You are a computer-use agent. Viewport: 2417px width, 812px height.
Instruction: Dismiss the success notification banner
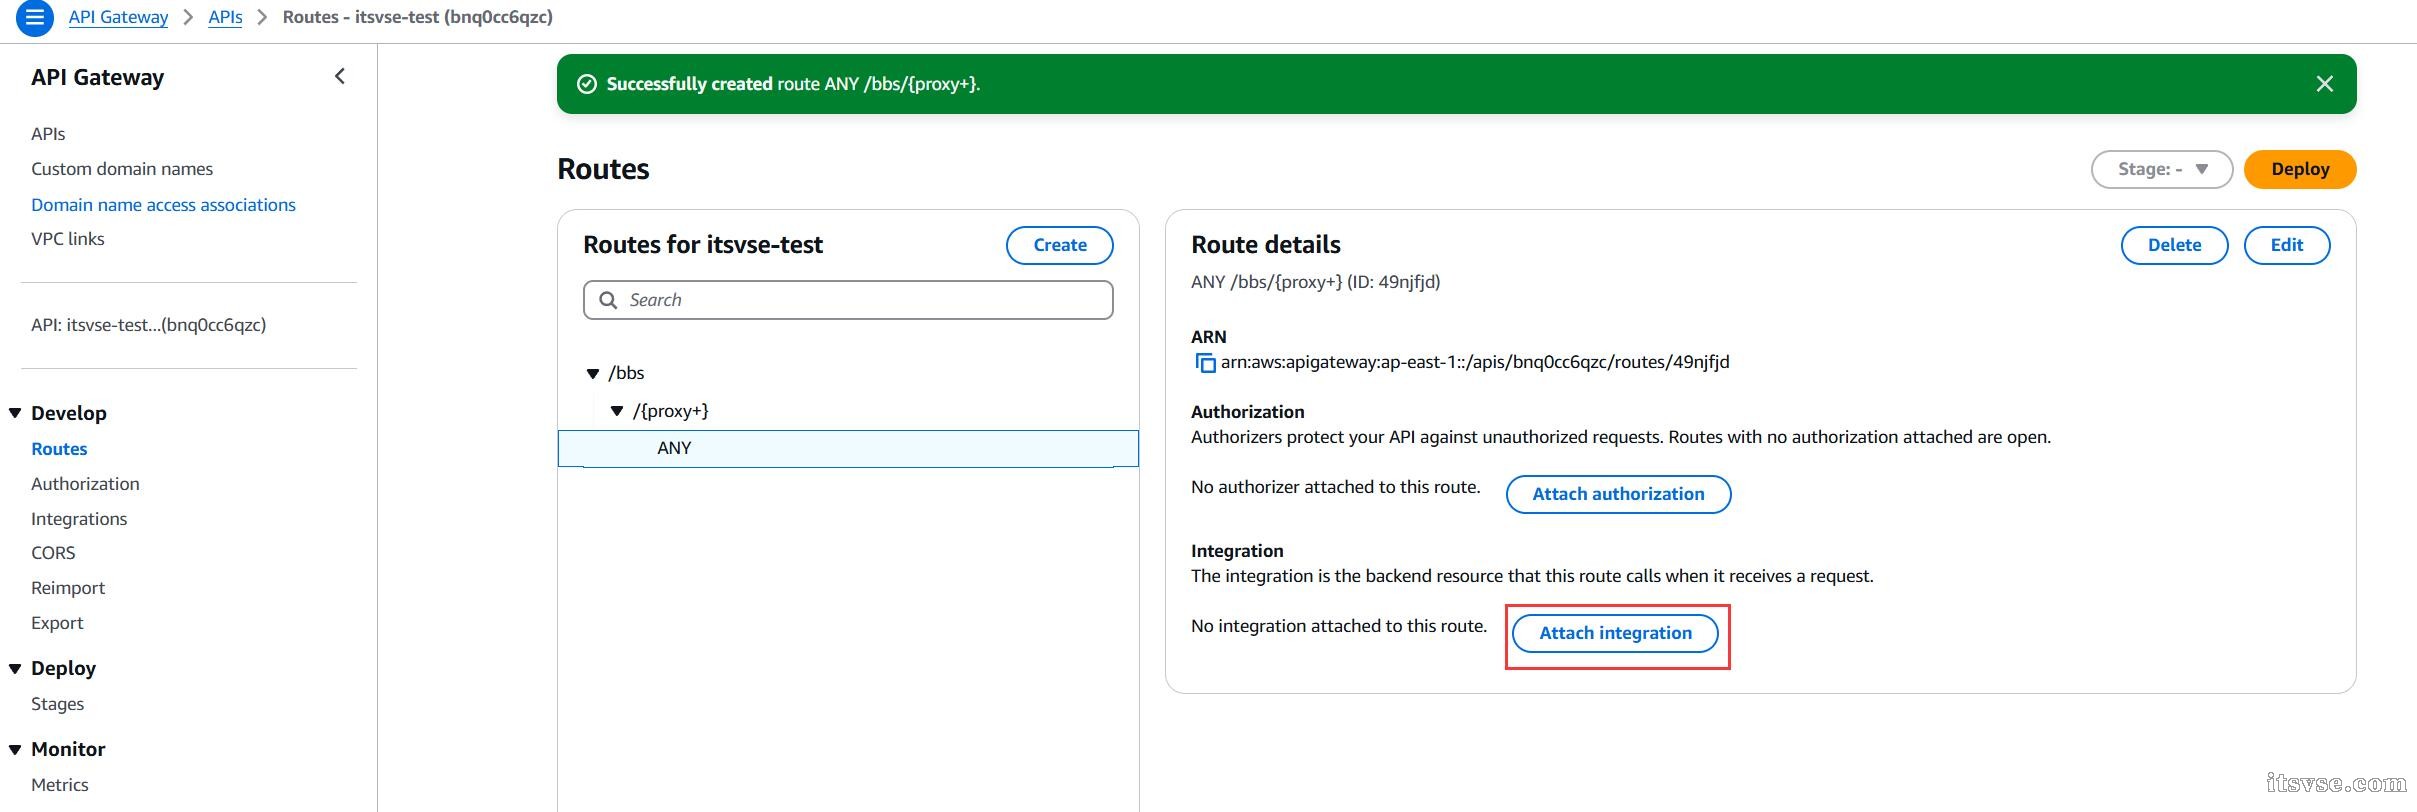(2324, 84)
